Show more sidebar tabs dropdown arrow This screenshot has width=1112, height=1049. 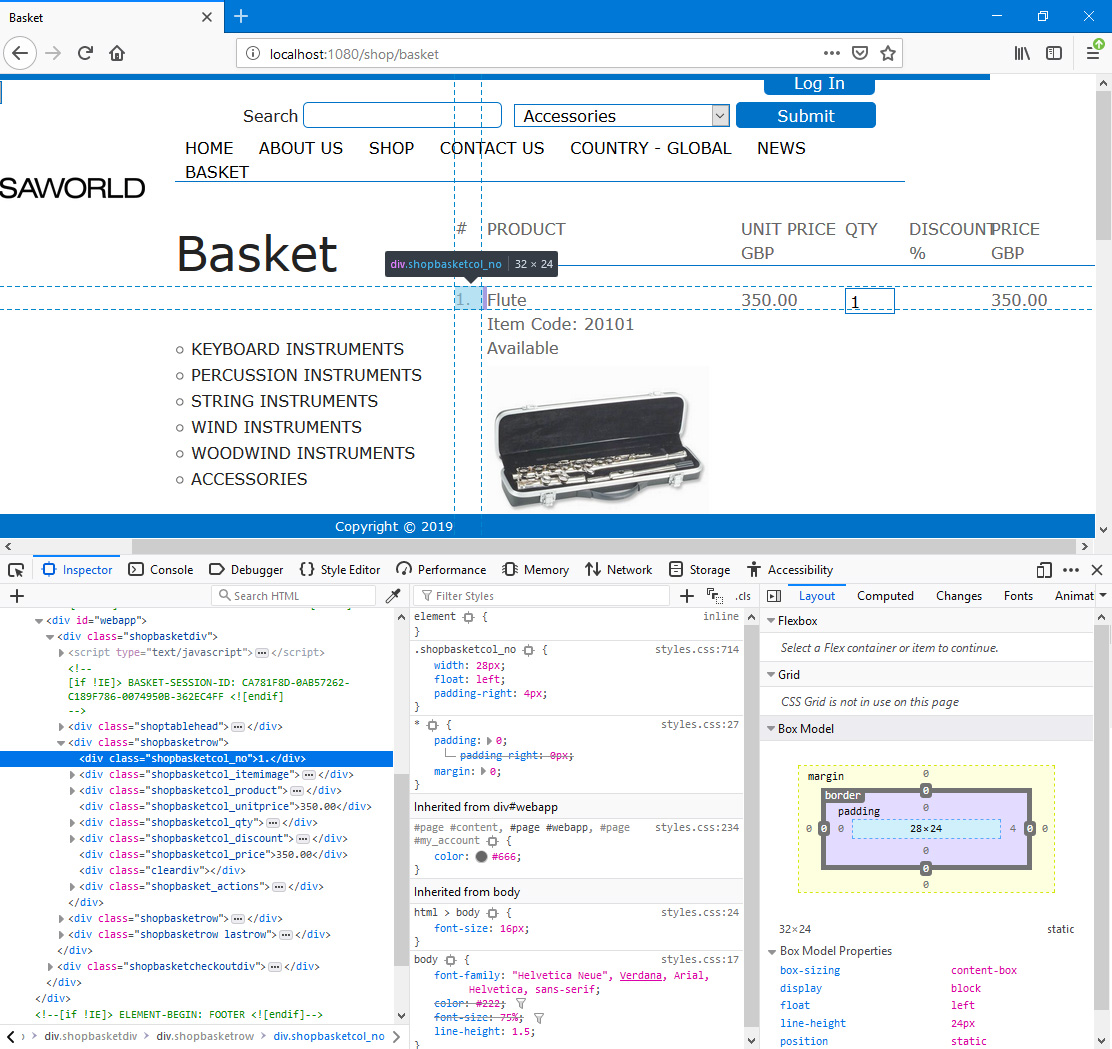click(1103, 596)
